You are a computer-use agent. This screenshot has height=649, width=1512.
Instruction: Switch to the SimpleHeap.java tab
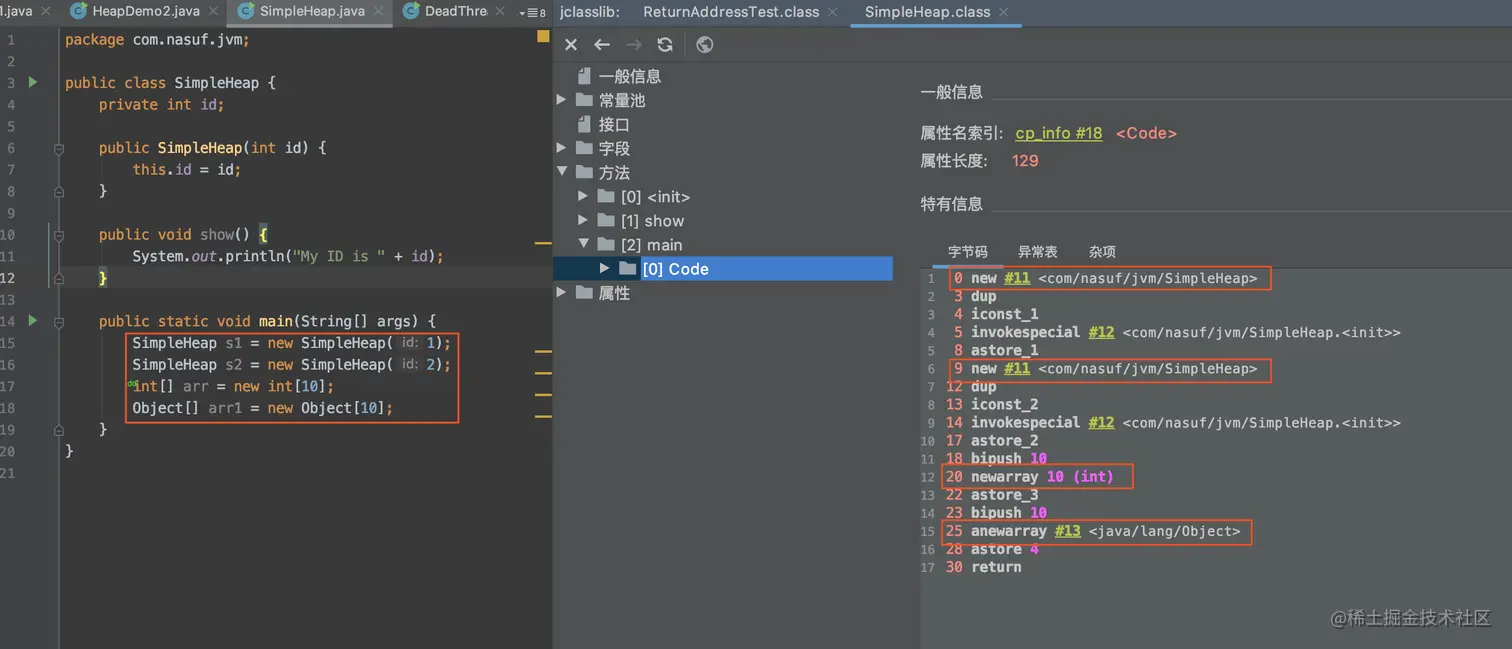(x=310, y=12)
